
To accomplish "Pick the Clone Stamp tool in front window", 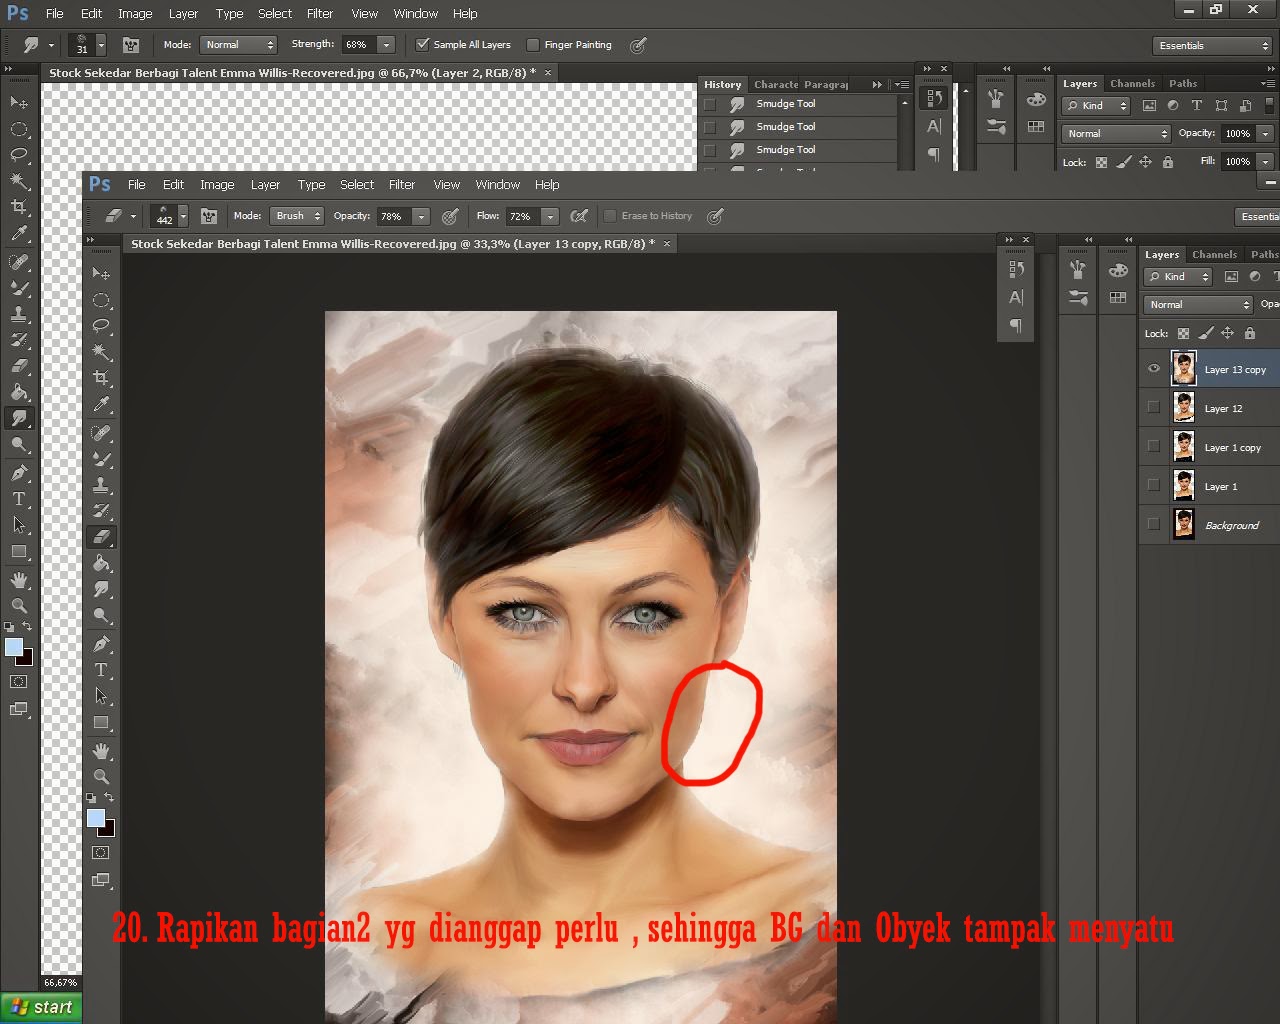I will point(101,485).
